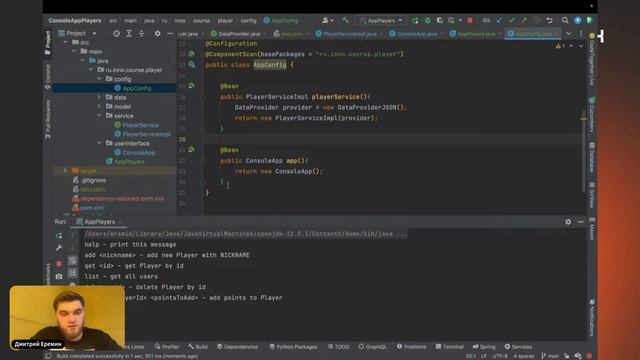Hide the Project tool window
The image size is (640, 360).
coord(170,33)
